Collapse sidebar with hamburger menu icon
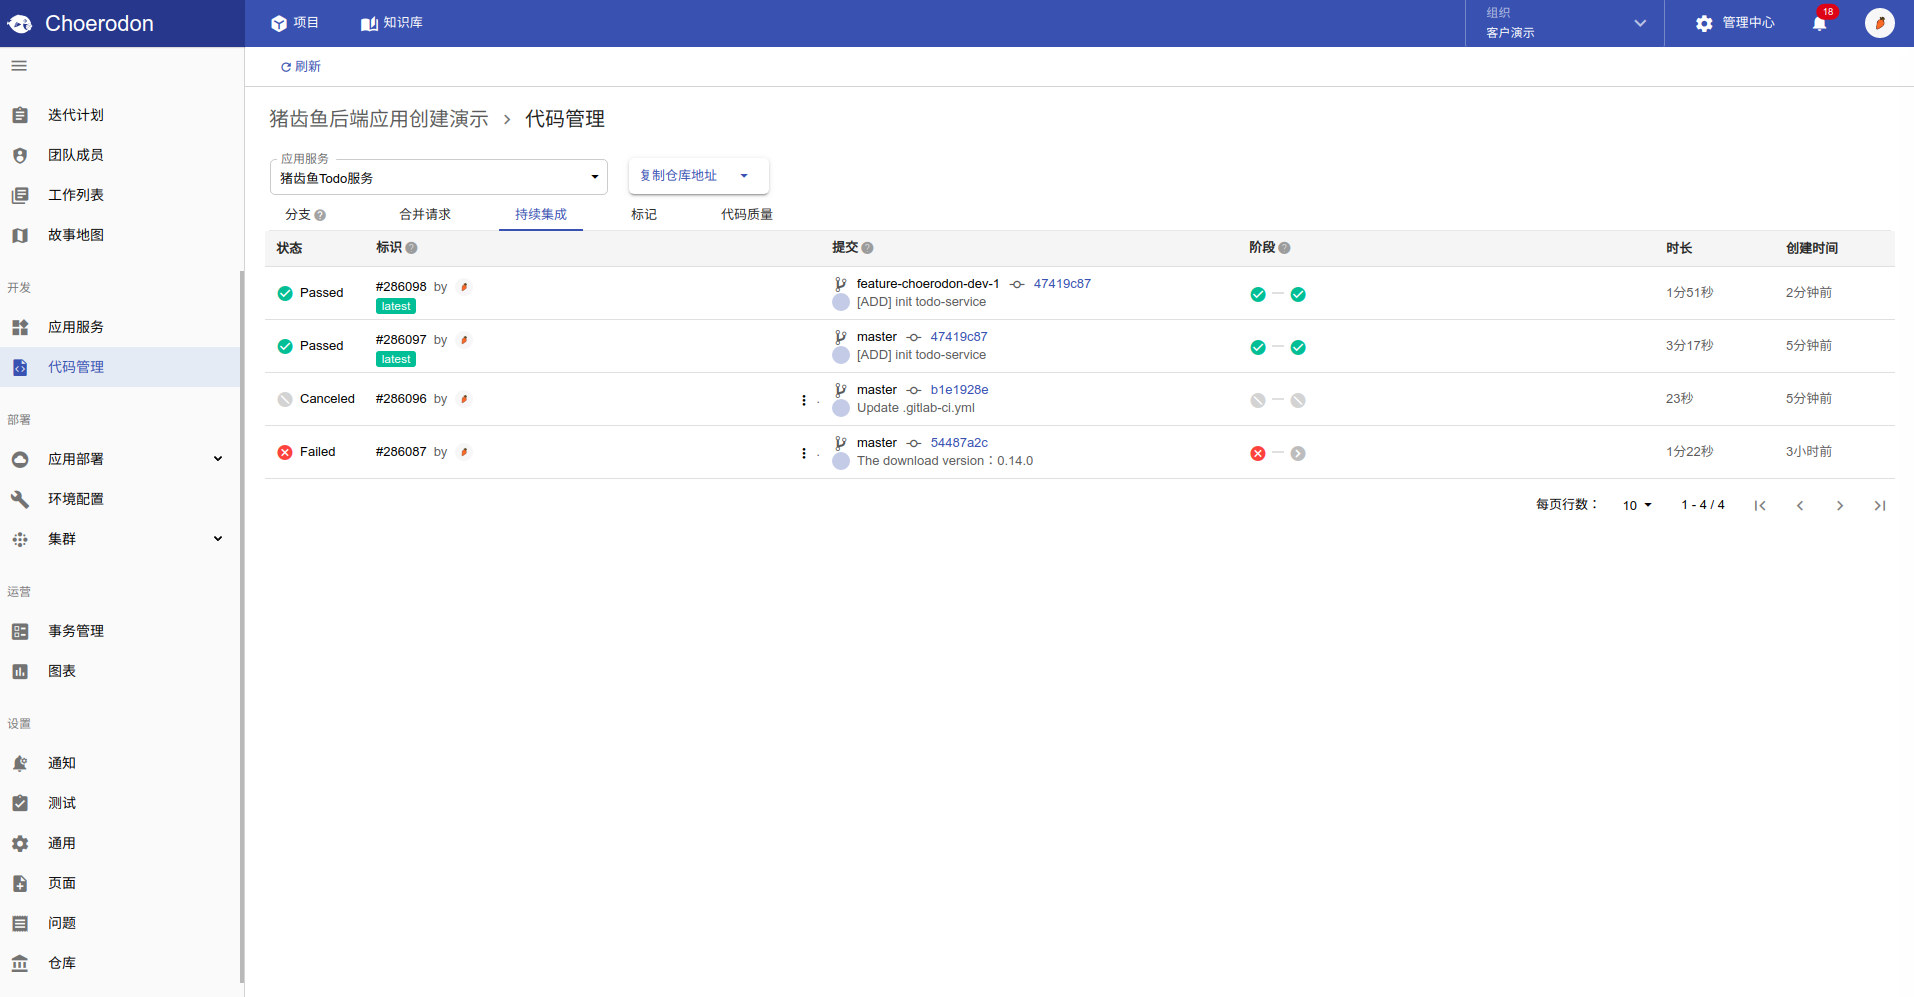 coord(19,66)
